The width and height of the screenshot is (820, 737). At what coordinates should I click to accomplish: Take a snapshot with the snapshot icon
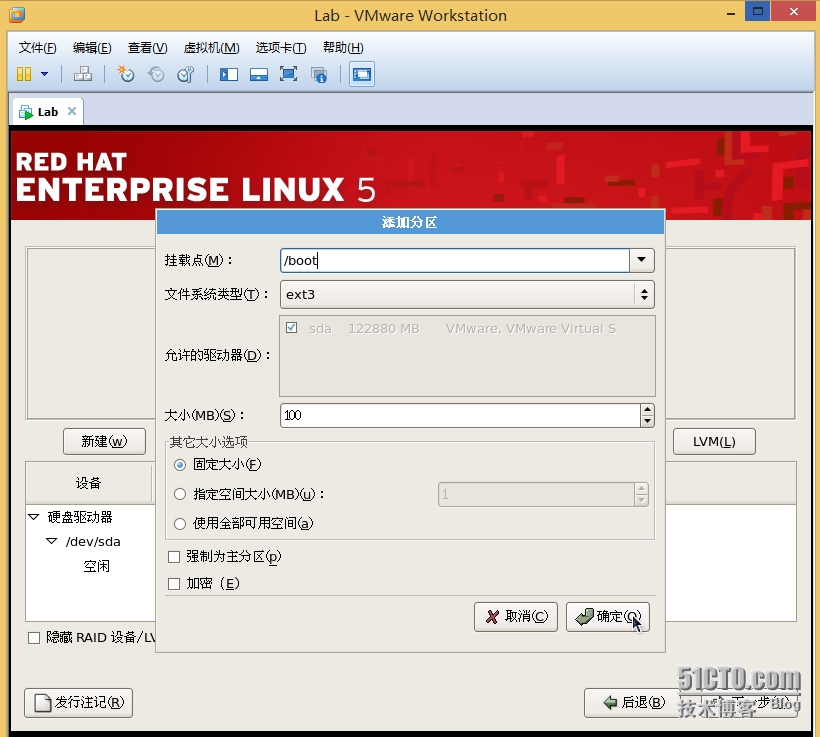tap(126, 74)
